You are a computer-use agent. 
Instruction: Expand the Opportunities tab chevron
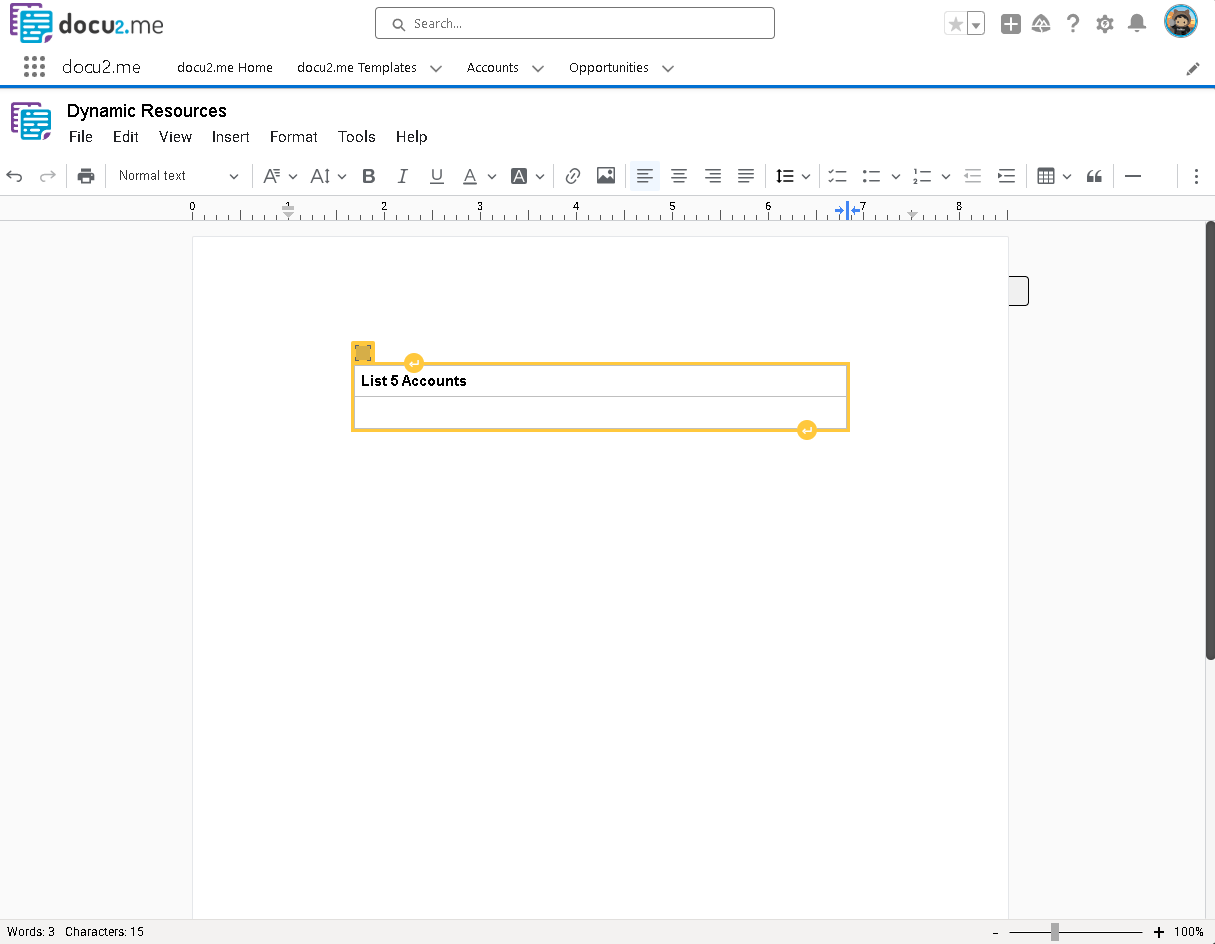pos(668,68)
